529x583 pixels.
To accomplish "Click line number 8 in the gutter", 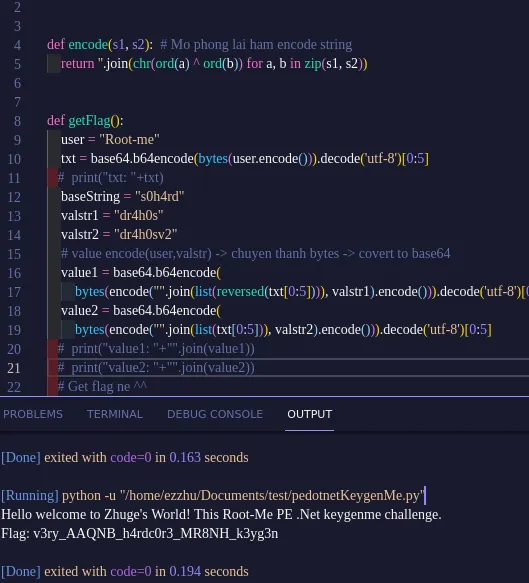I will [17, 121].
